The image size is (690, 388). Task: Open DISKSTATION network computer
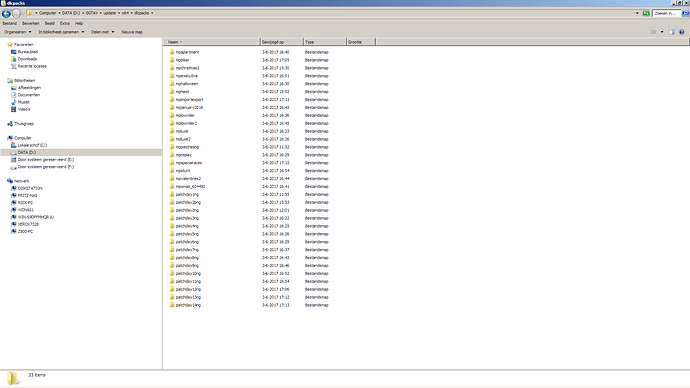pos(30,188)
